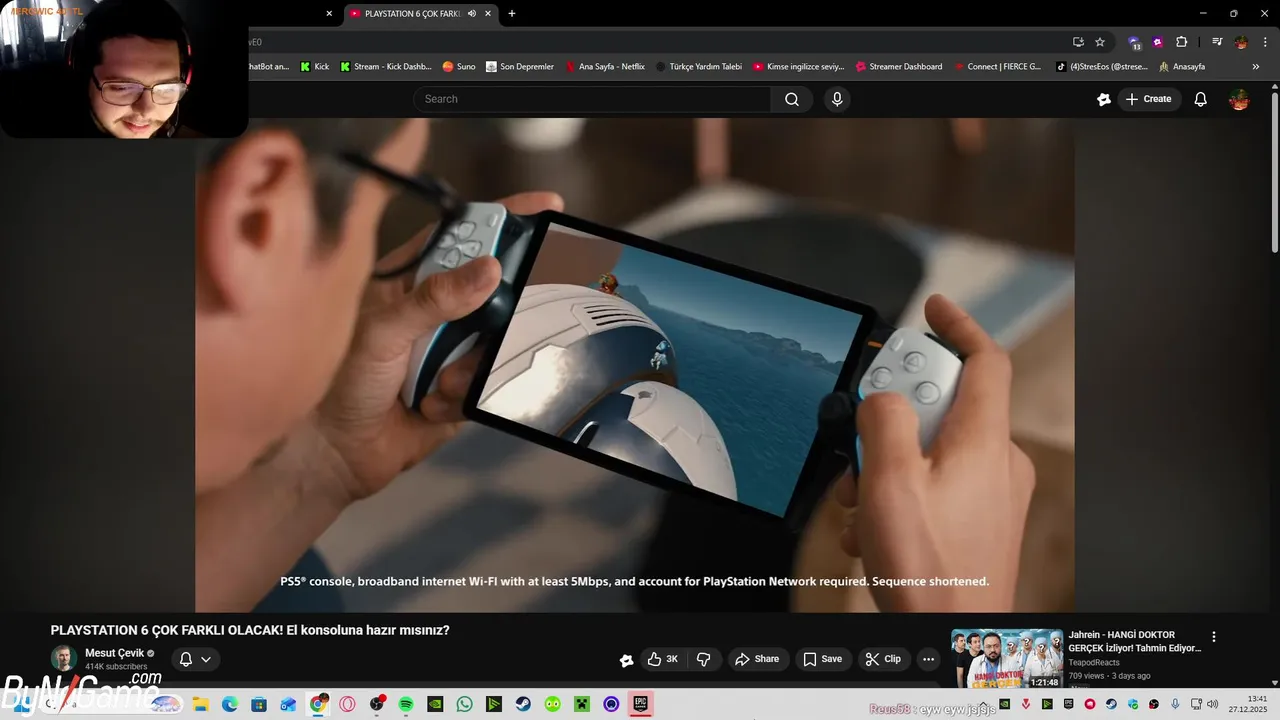Image resolution: width=1280 pixels, height=720 pixels.
Task: Open subscription notification bell dropdown
Action: [x=195, y=659]
